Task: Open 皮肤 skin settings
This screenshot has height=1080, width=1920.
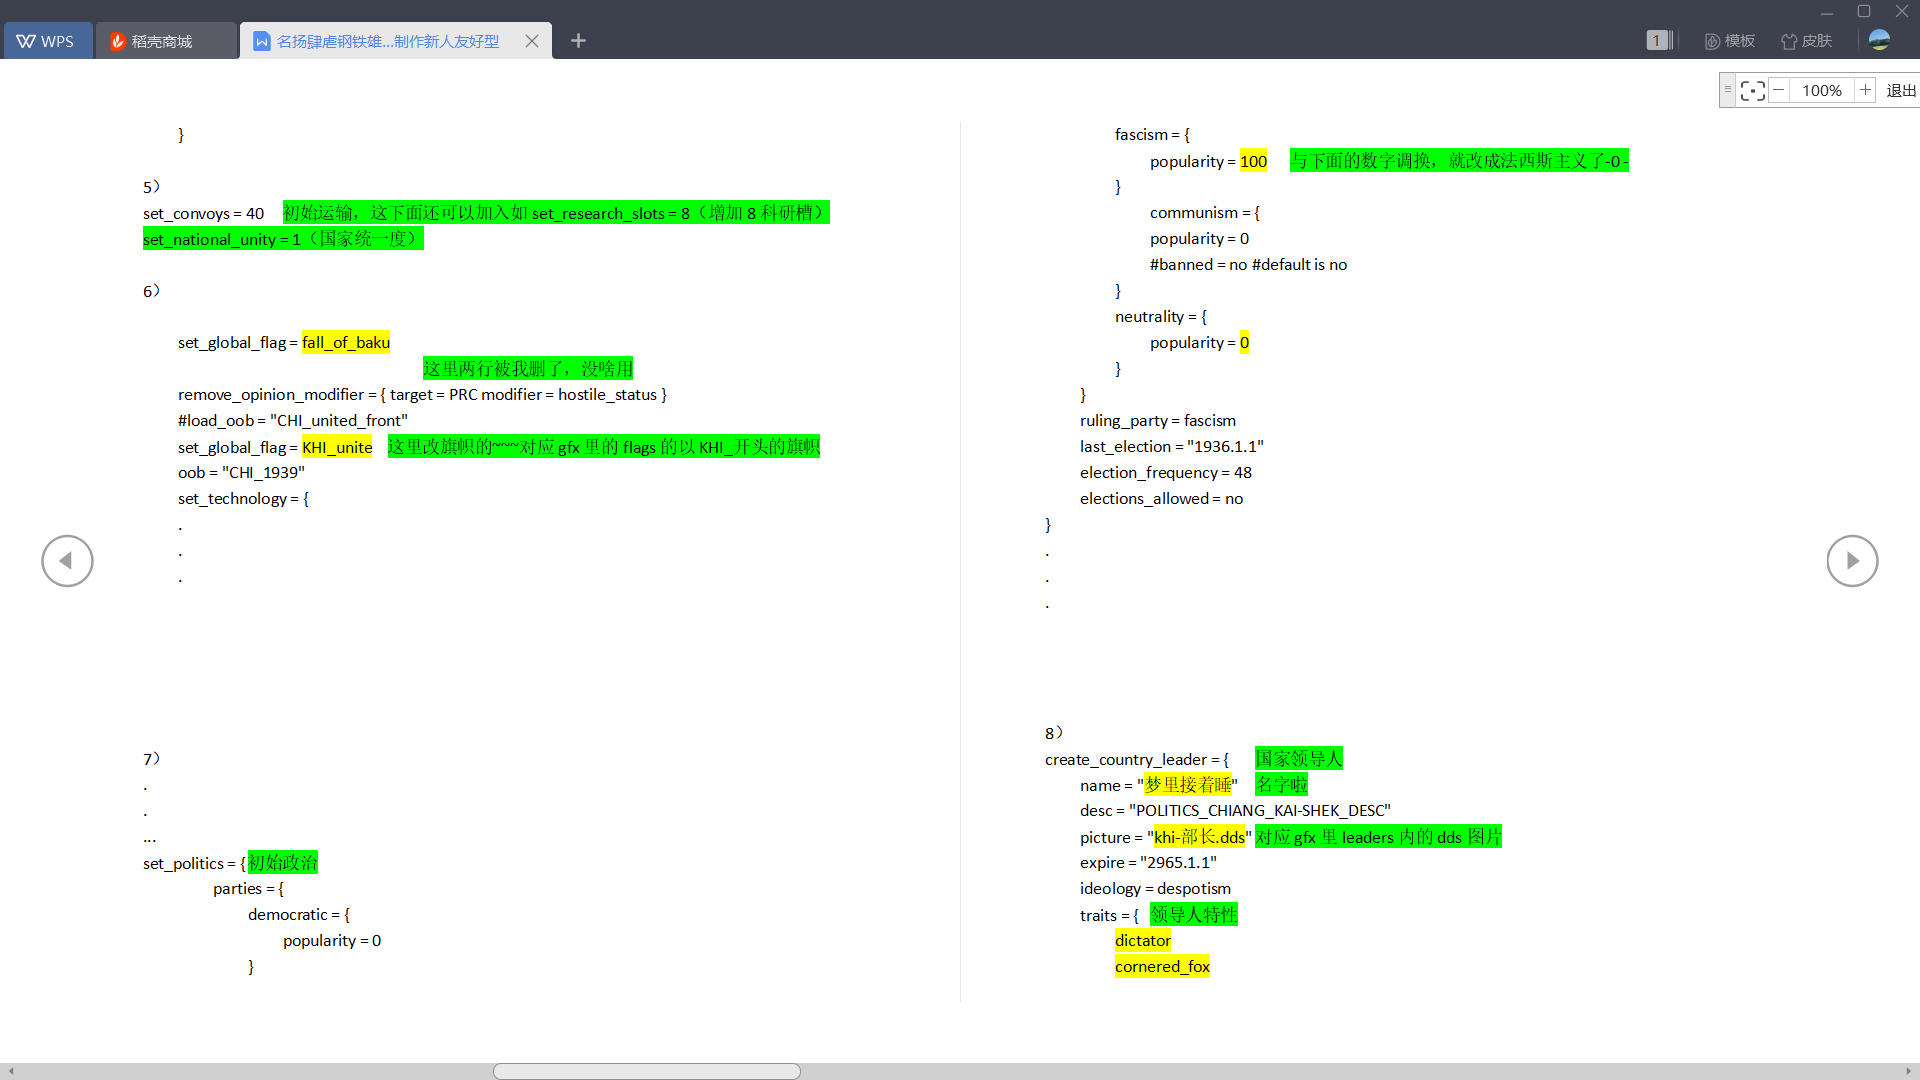Action: click(1806, 41)
